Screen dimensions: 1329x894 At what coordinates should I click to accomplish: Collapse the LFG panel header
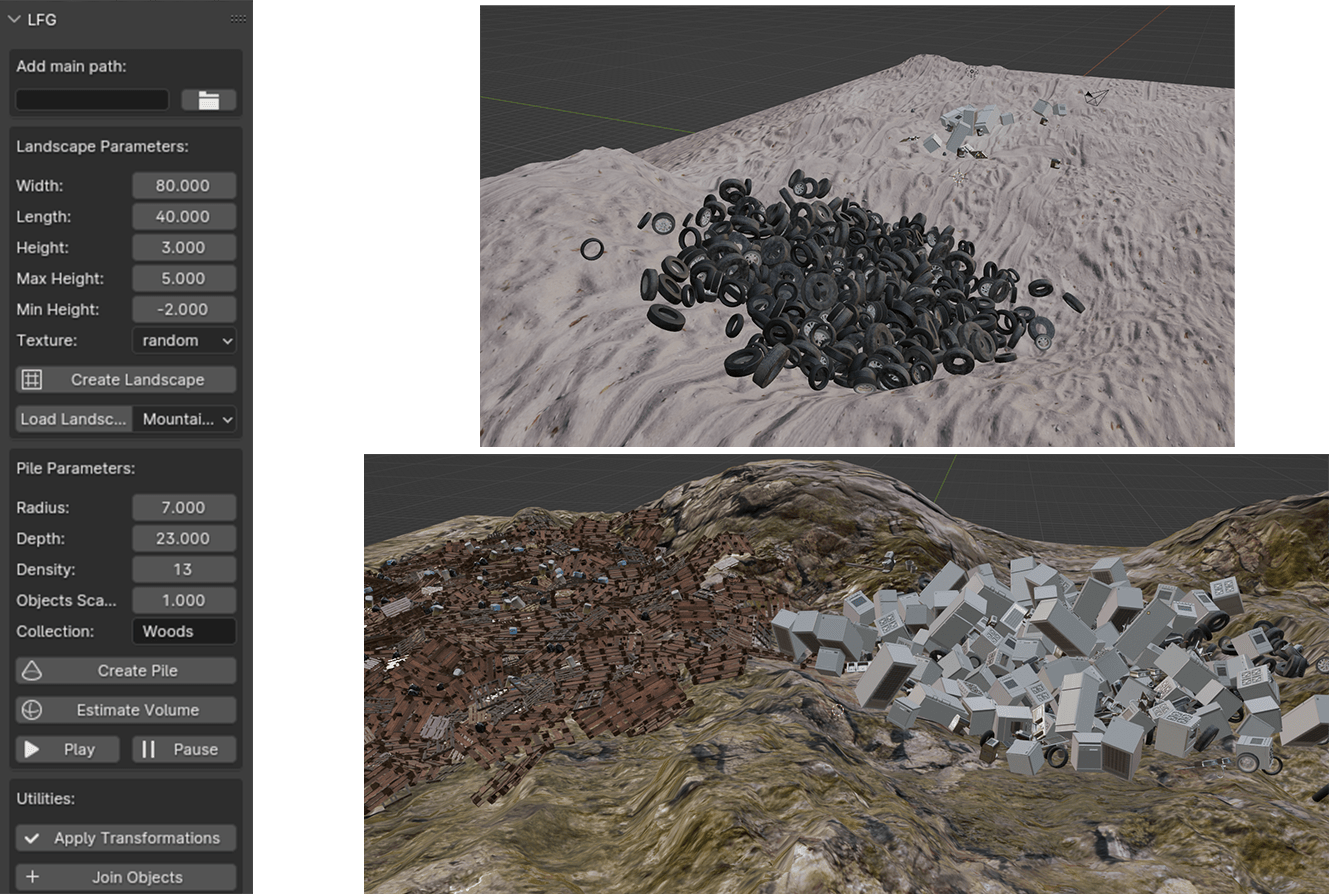click(14, 19)
